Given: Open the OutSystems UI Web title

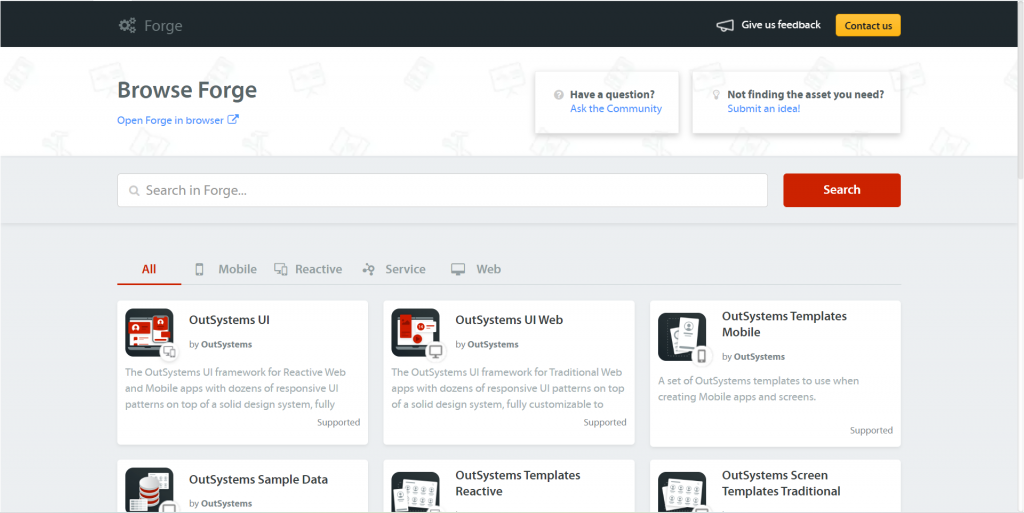Looking at the screenshot, I should click(x=509, y=320).
